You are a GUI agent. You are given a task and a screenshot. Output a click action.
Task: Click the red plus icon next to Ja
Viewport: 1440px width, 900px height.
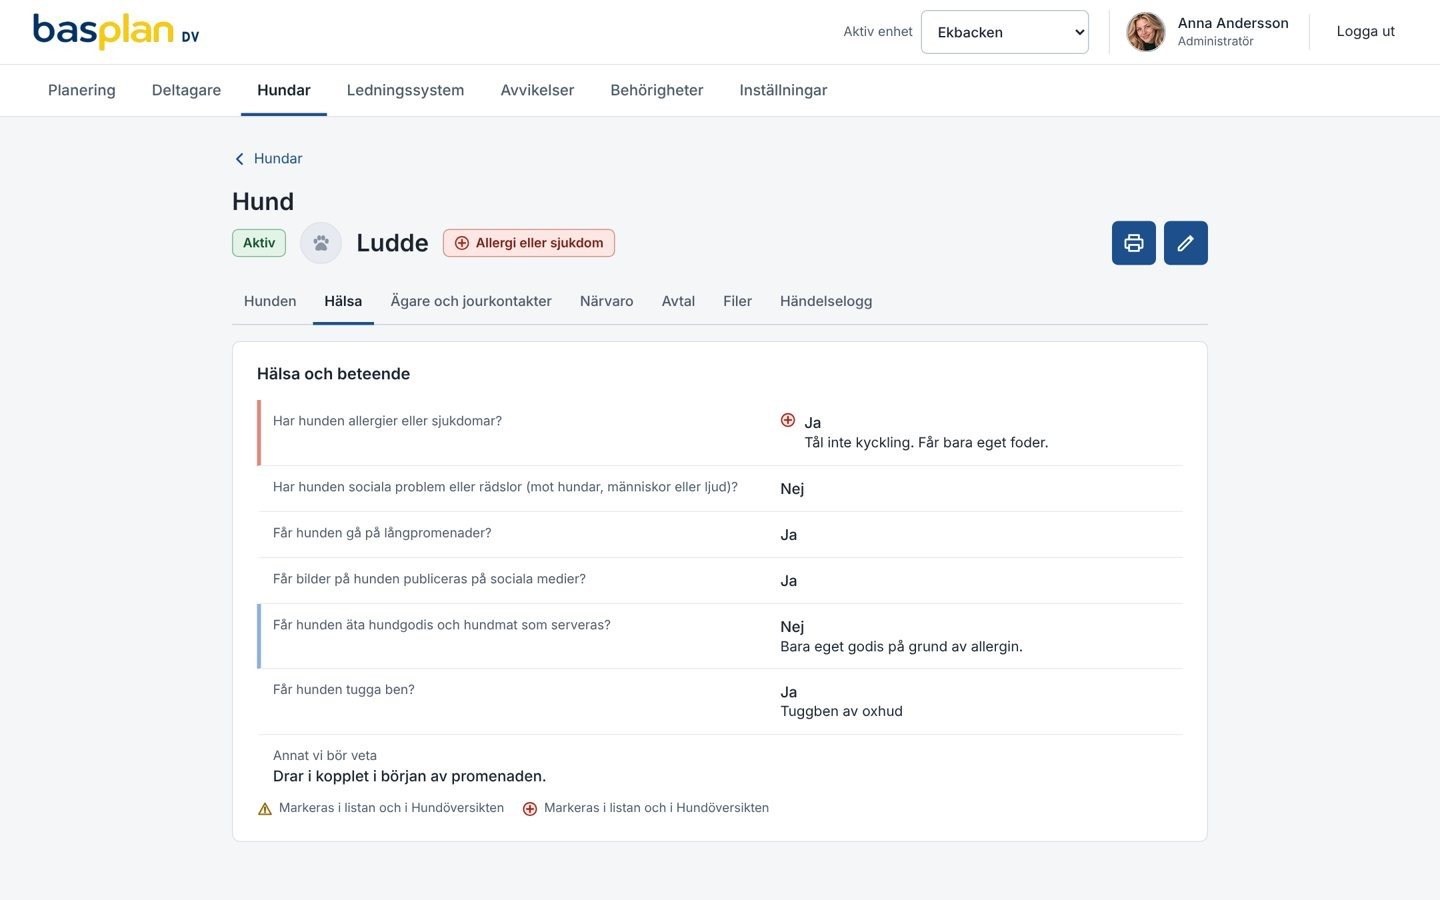point(788,420)
